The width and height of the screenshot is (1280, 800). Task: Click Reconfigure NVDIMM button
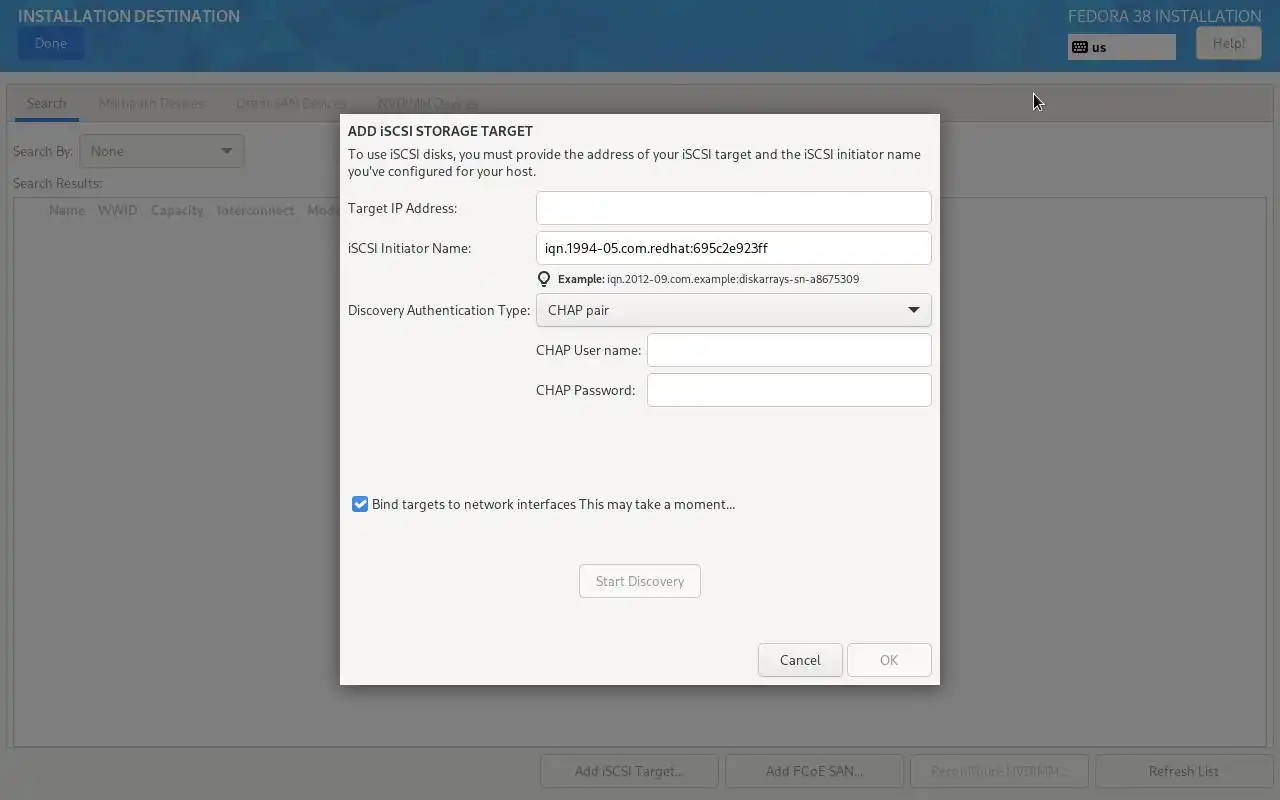point(999,771)
